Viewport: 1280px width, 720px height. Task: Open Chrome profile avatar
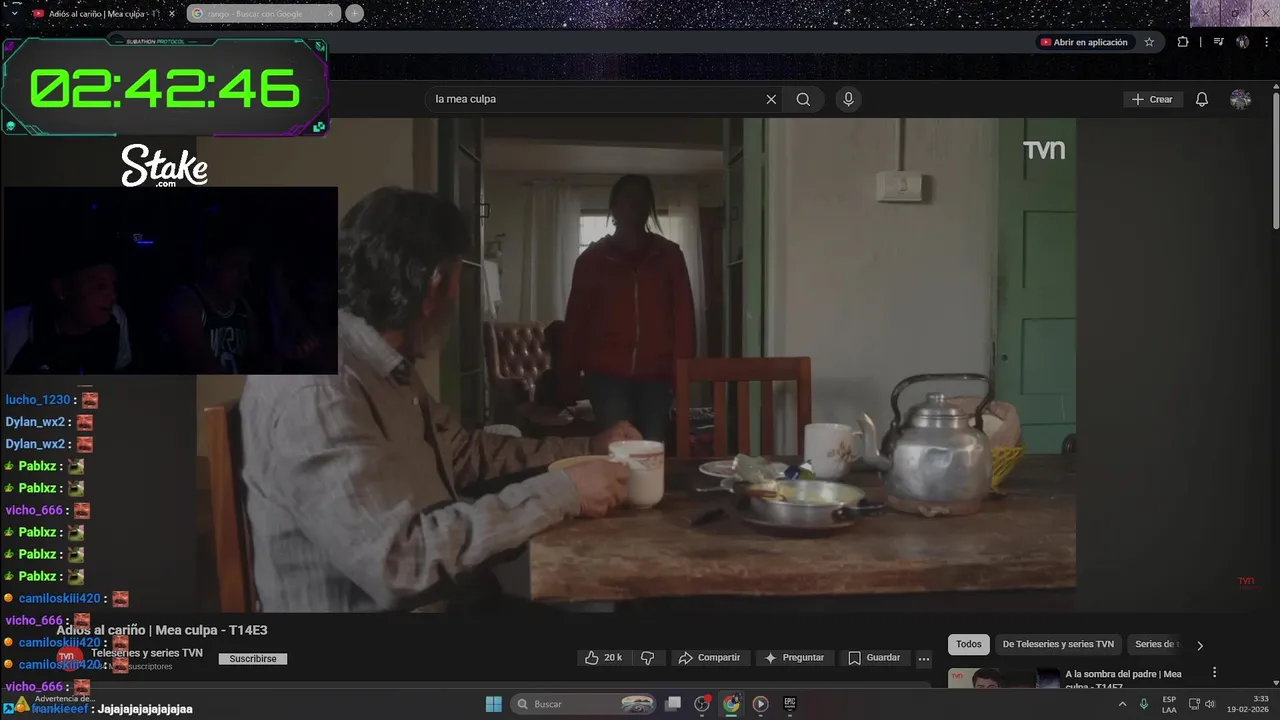[1243, 42]
